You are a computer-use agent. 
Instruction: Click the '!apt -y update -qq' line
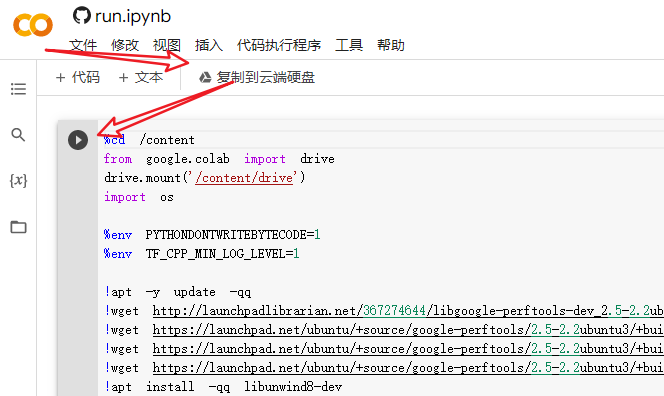click(x=177, y=292)
